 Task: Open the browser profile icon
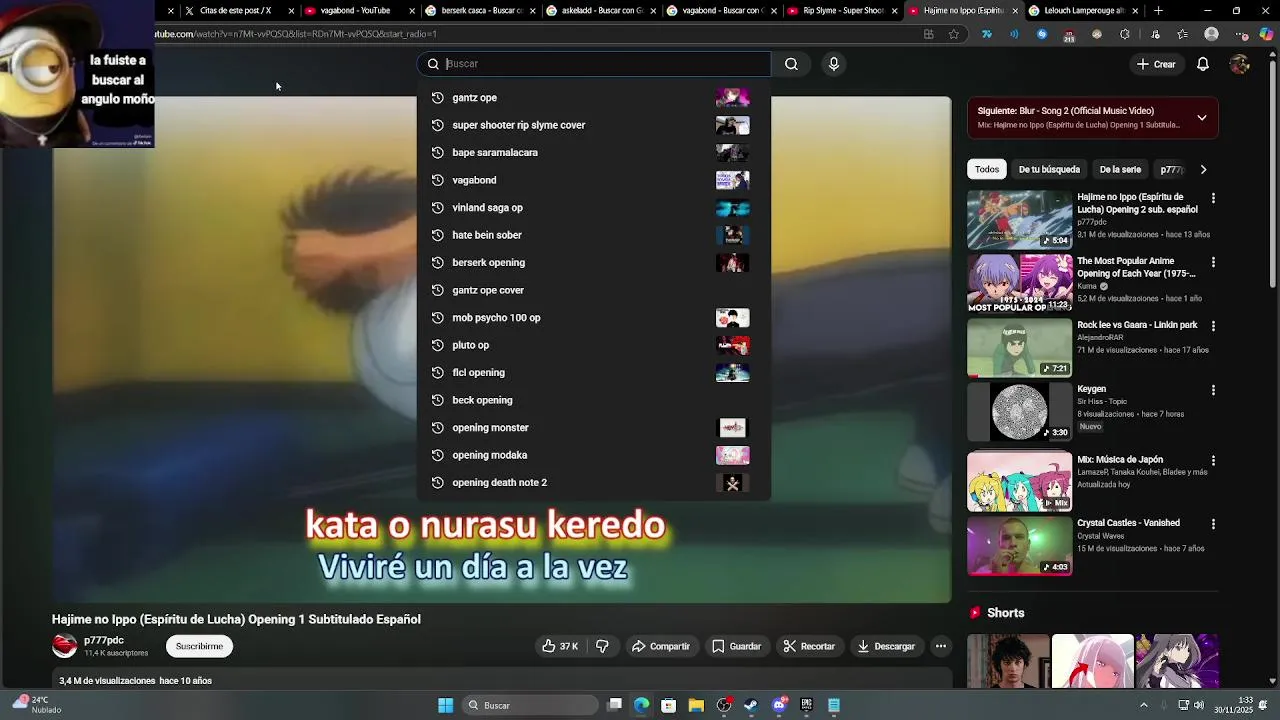[x=1211, y=34]
